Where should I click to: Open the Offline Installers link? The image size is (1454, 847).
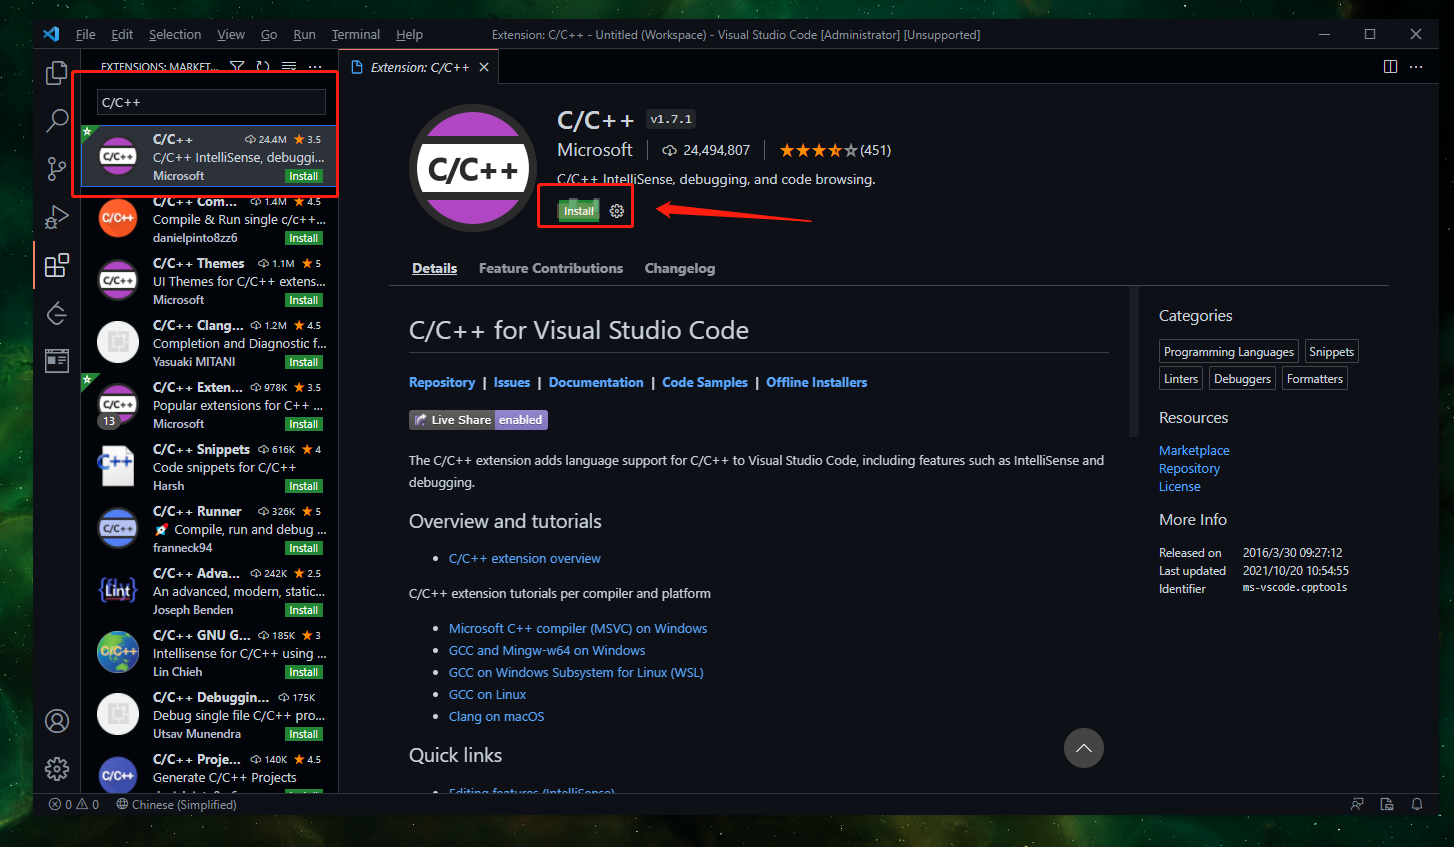point(817,382)
